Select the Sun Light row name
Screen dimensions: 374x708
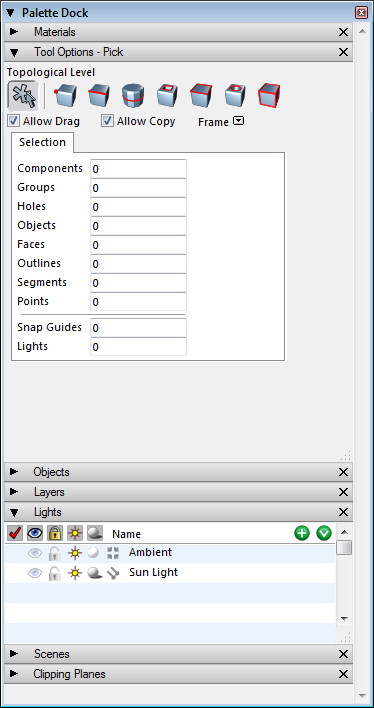[154, 573]
